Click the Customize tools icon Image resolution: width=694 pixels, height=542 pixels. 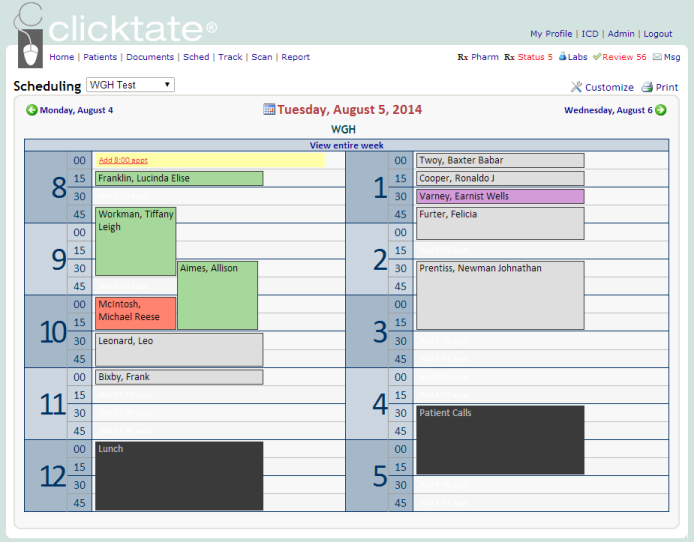point(577,87)
